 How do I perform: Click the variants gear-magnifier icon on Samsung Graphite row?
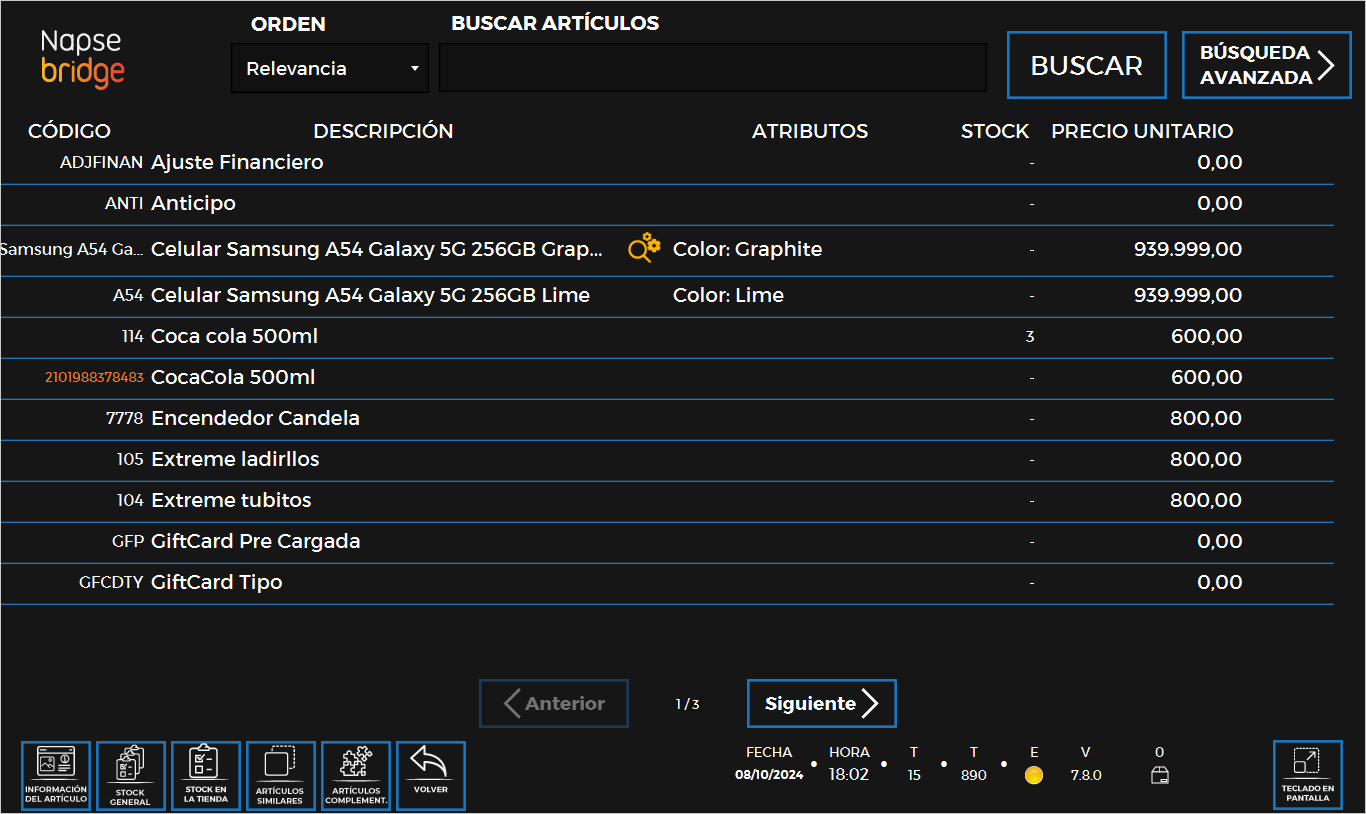tap(644, 248)
